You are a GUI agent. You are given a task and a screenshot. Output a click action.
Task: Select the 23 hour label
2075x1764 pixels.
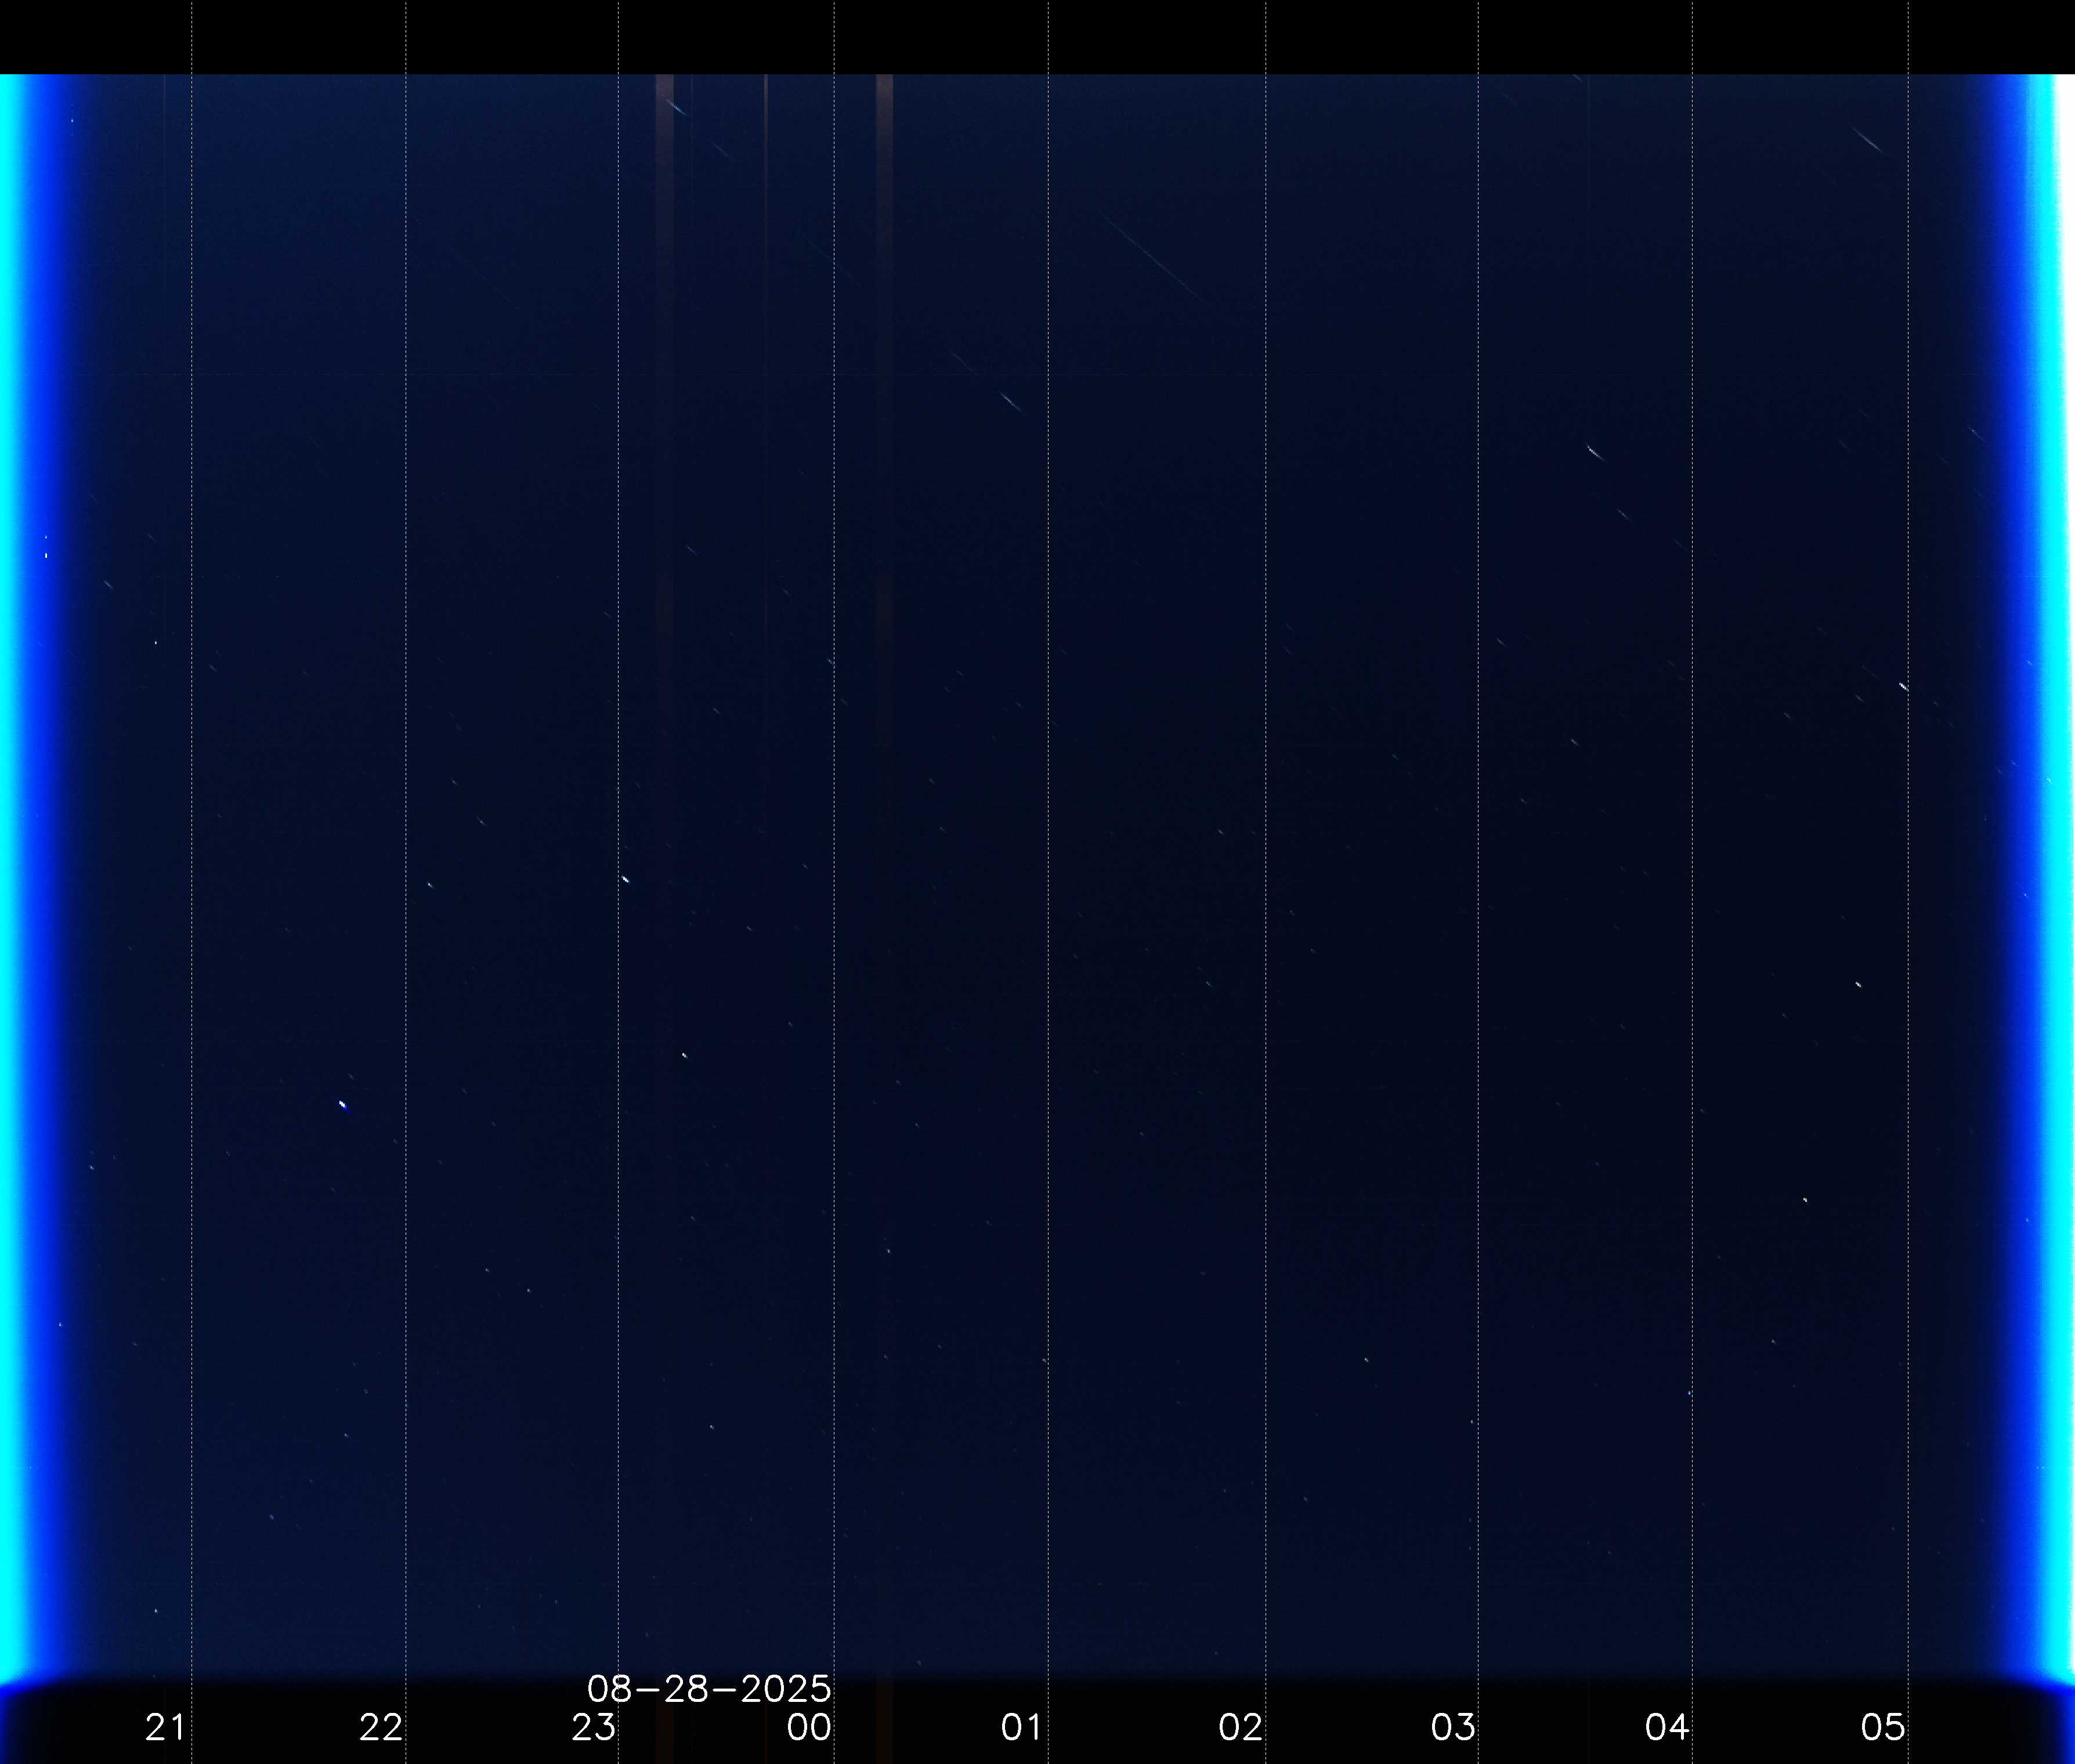(x=593, y=1727)
